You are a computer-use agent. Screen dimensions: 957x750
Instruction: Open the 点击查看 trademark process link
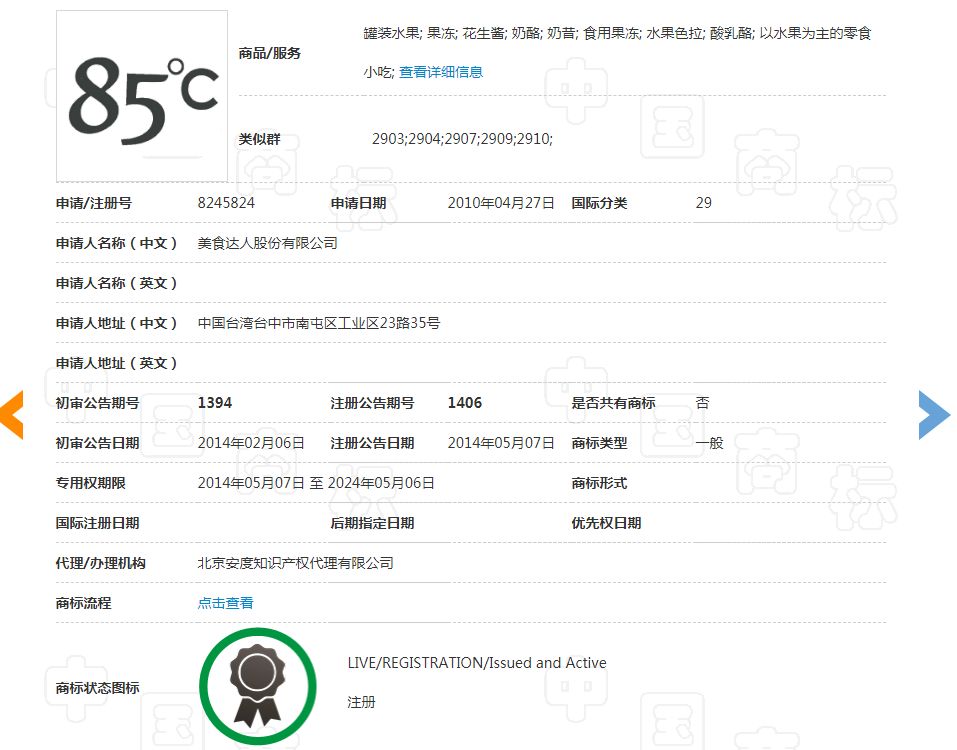pyautogui.click(x=225, y=603)
